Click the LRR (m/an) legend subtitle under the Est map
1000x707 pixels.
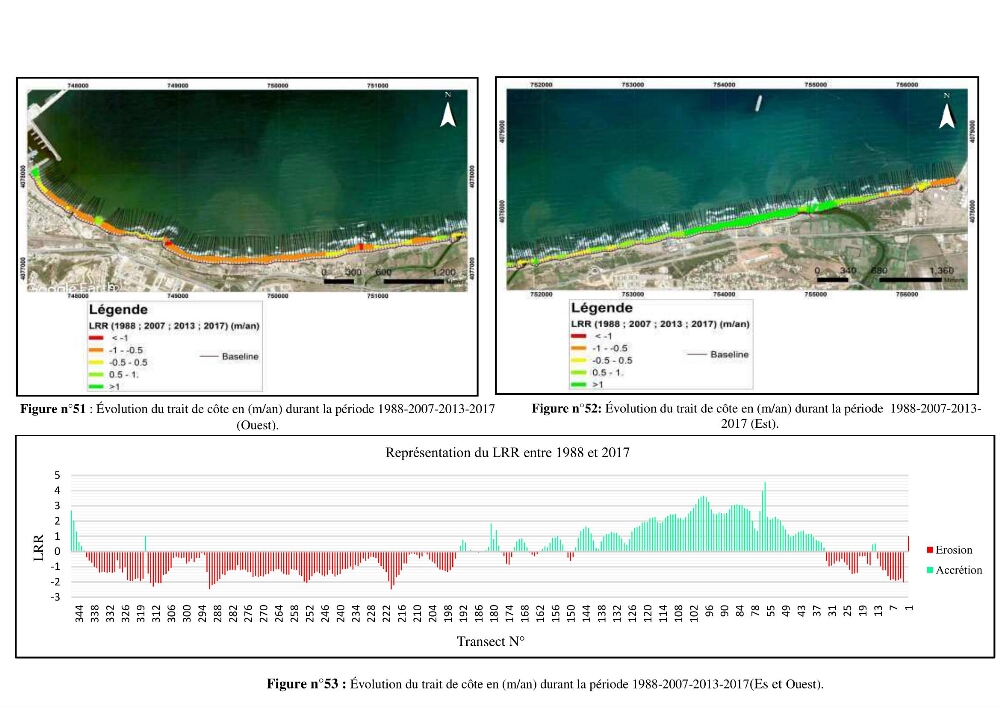pos(660,324)
